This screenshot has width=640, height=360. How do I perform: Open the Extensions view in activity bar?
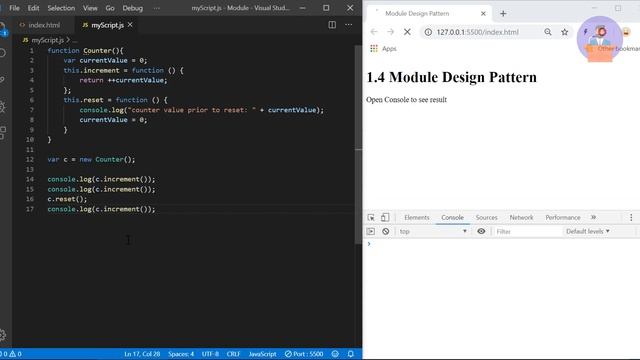(x=2, y=133)
